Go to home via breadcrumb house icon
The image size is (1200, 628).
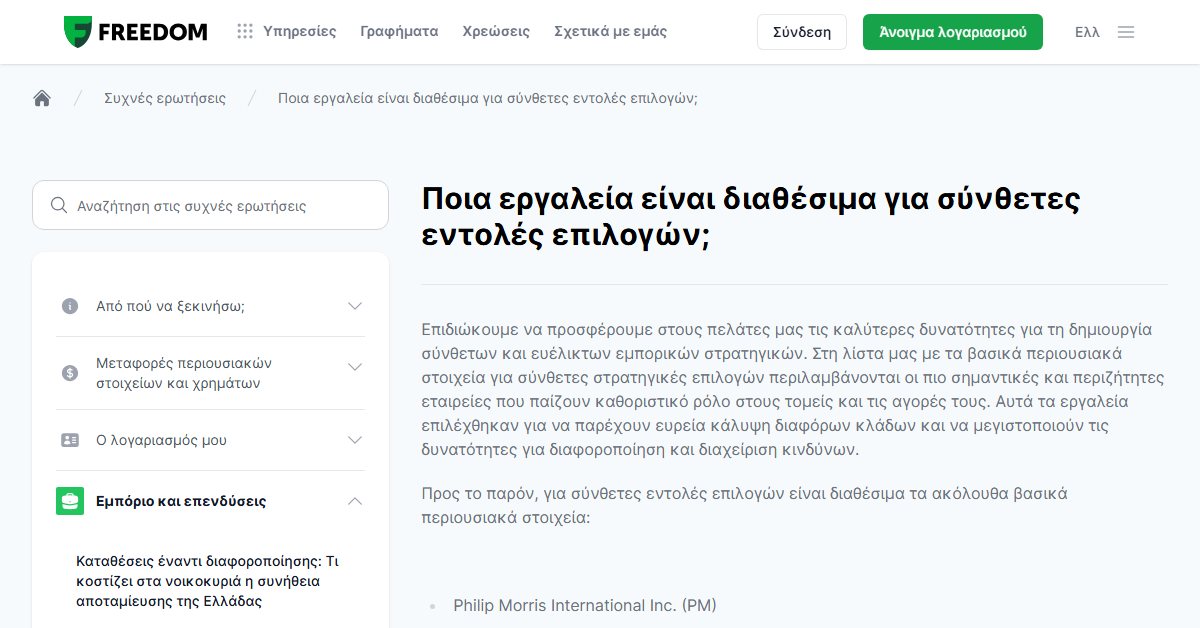42,98
